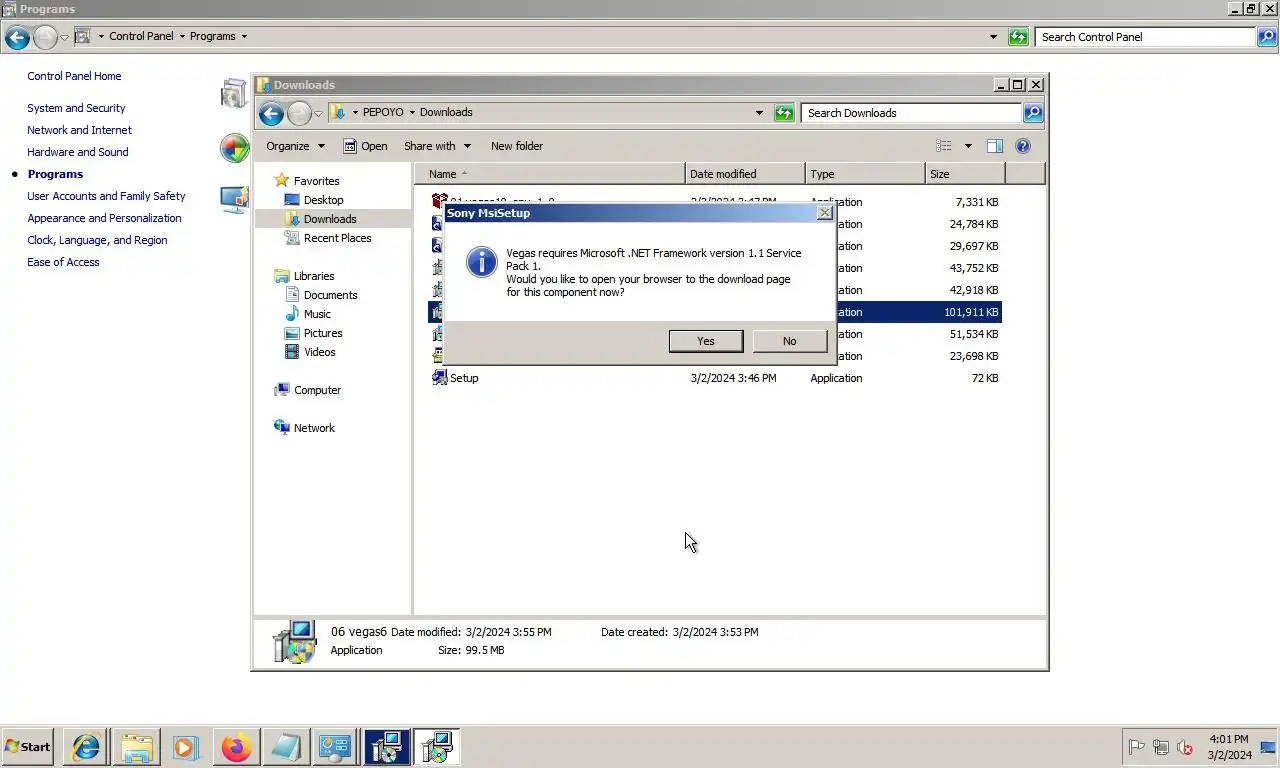Open Ease of Access category
This screenshot has height=768, width=1280.
(63, 262)
